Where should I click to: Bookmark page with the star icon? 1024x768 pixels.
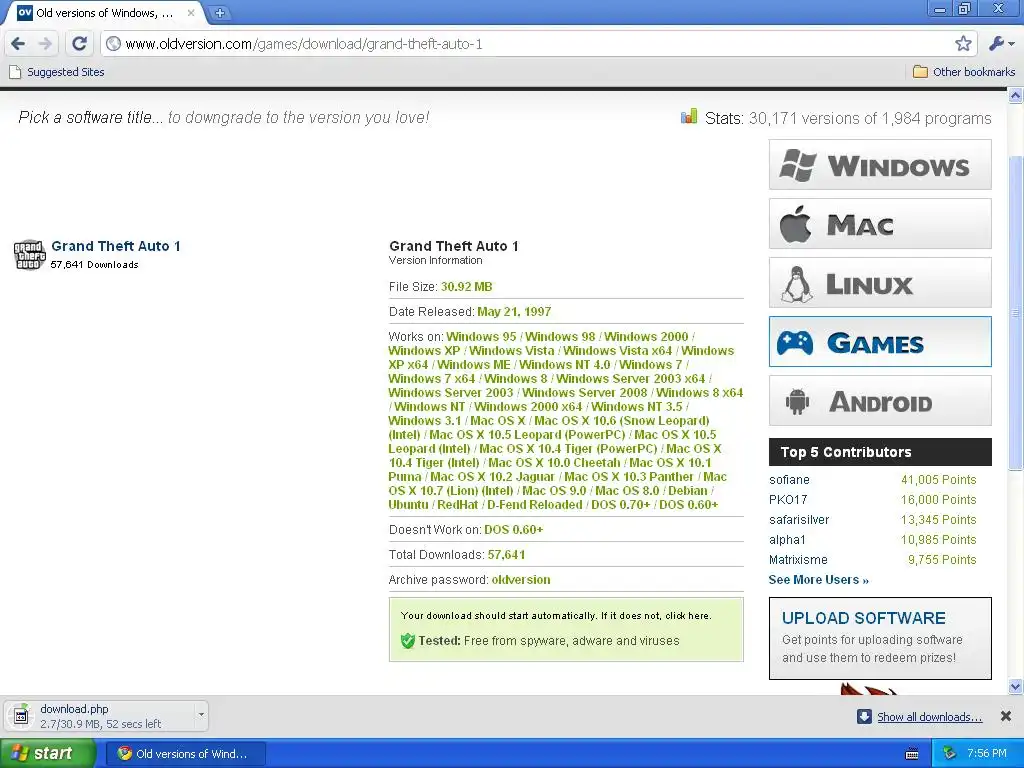[963, 44]
